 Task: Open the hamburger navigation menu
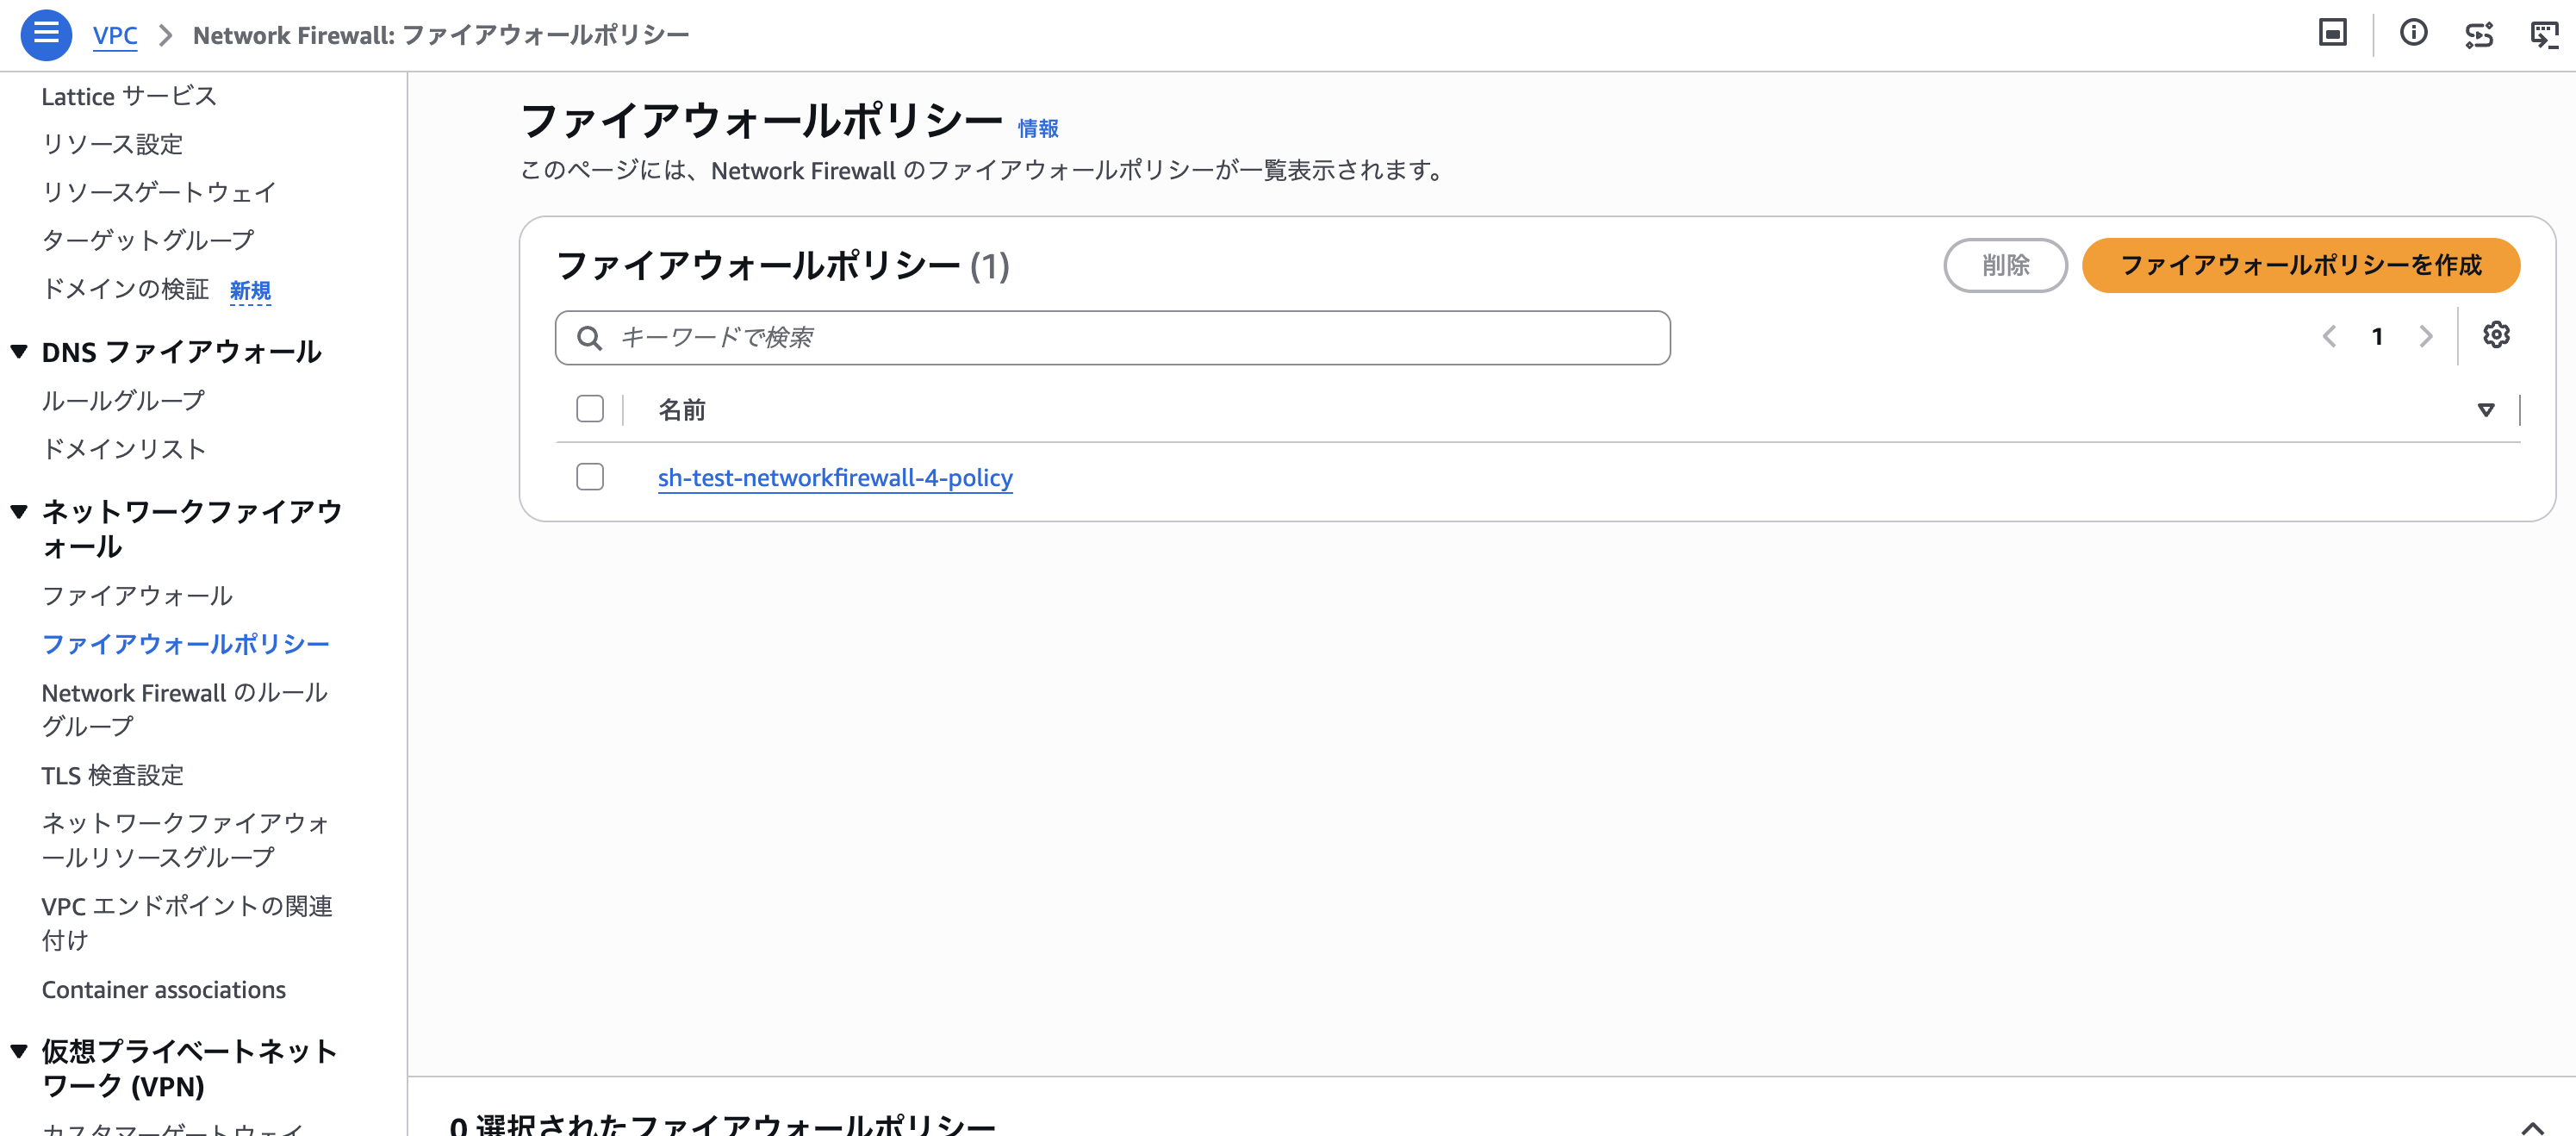[46, 34]
